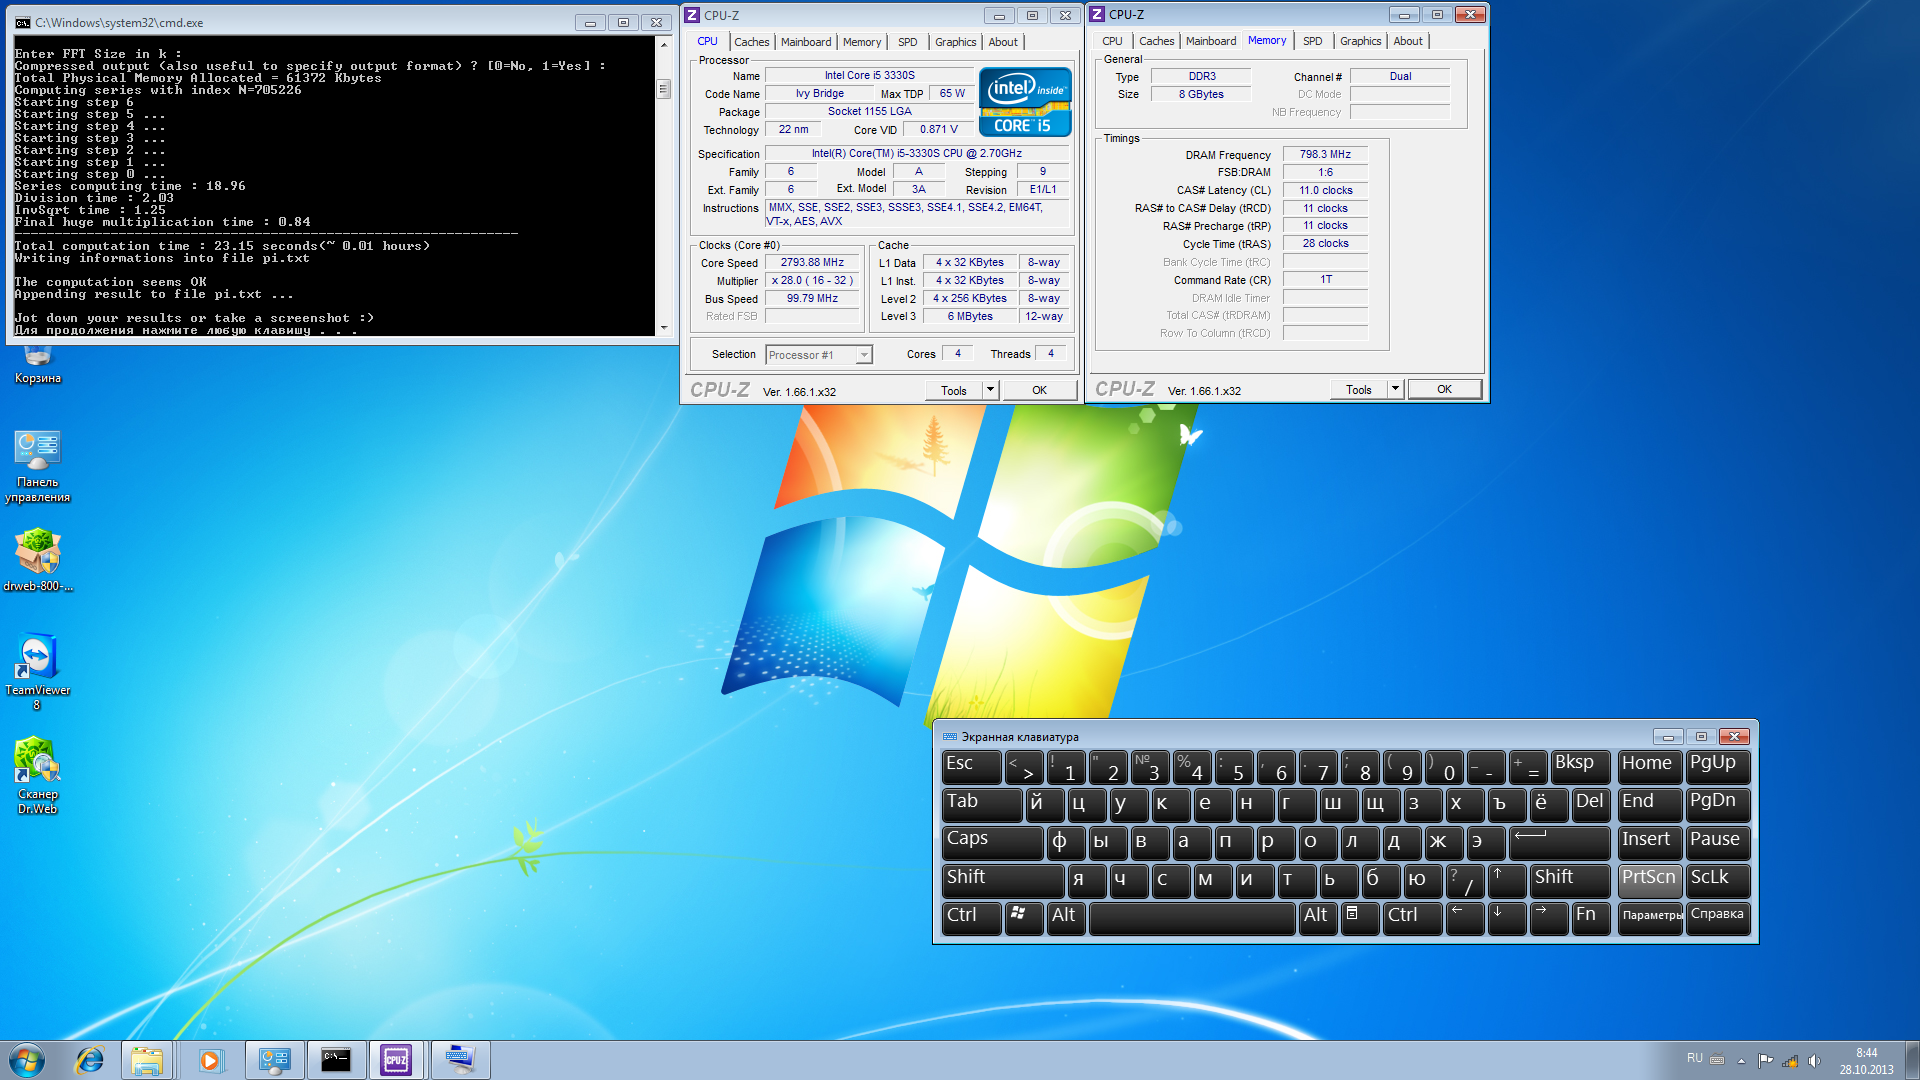Viewport: 1920px width, 1080px height.
Task: Toggle left Shift key on on-screen keyboard
Action: point(1002,879)
